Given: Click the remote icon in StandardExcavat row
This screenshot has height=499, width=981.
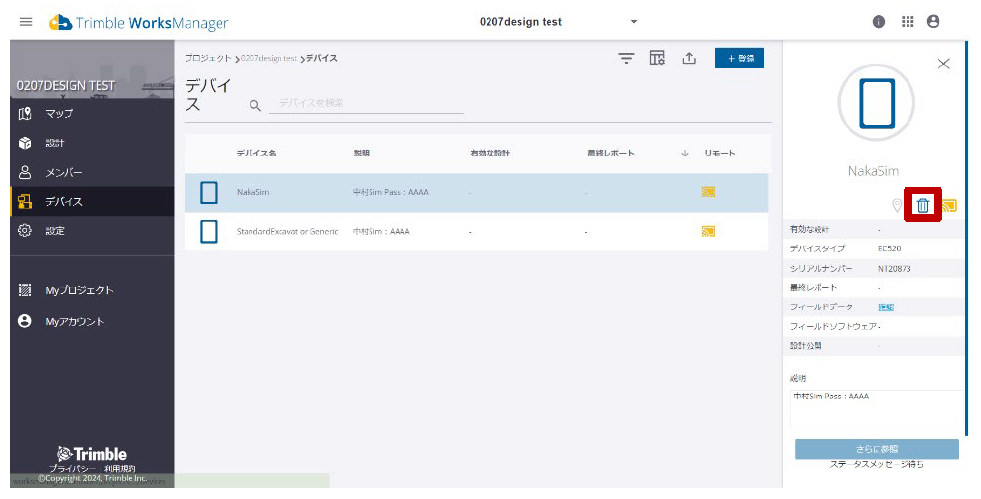Looking at the screenshot, I should click(x=708, y=231).
